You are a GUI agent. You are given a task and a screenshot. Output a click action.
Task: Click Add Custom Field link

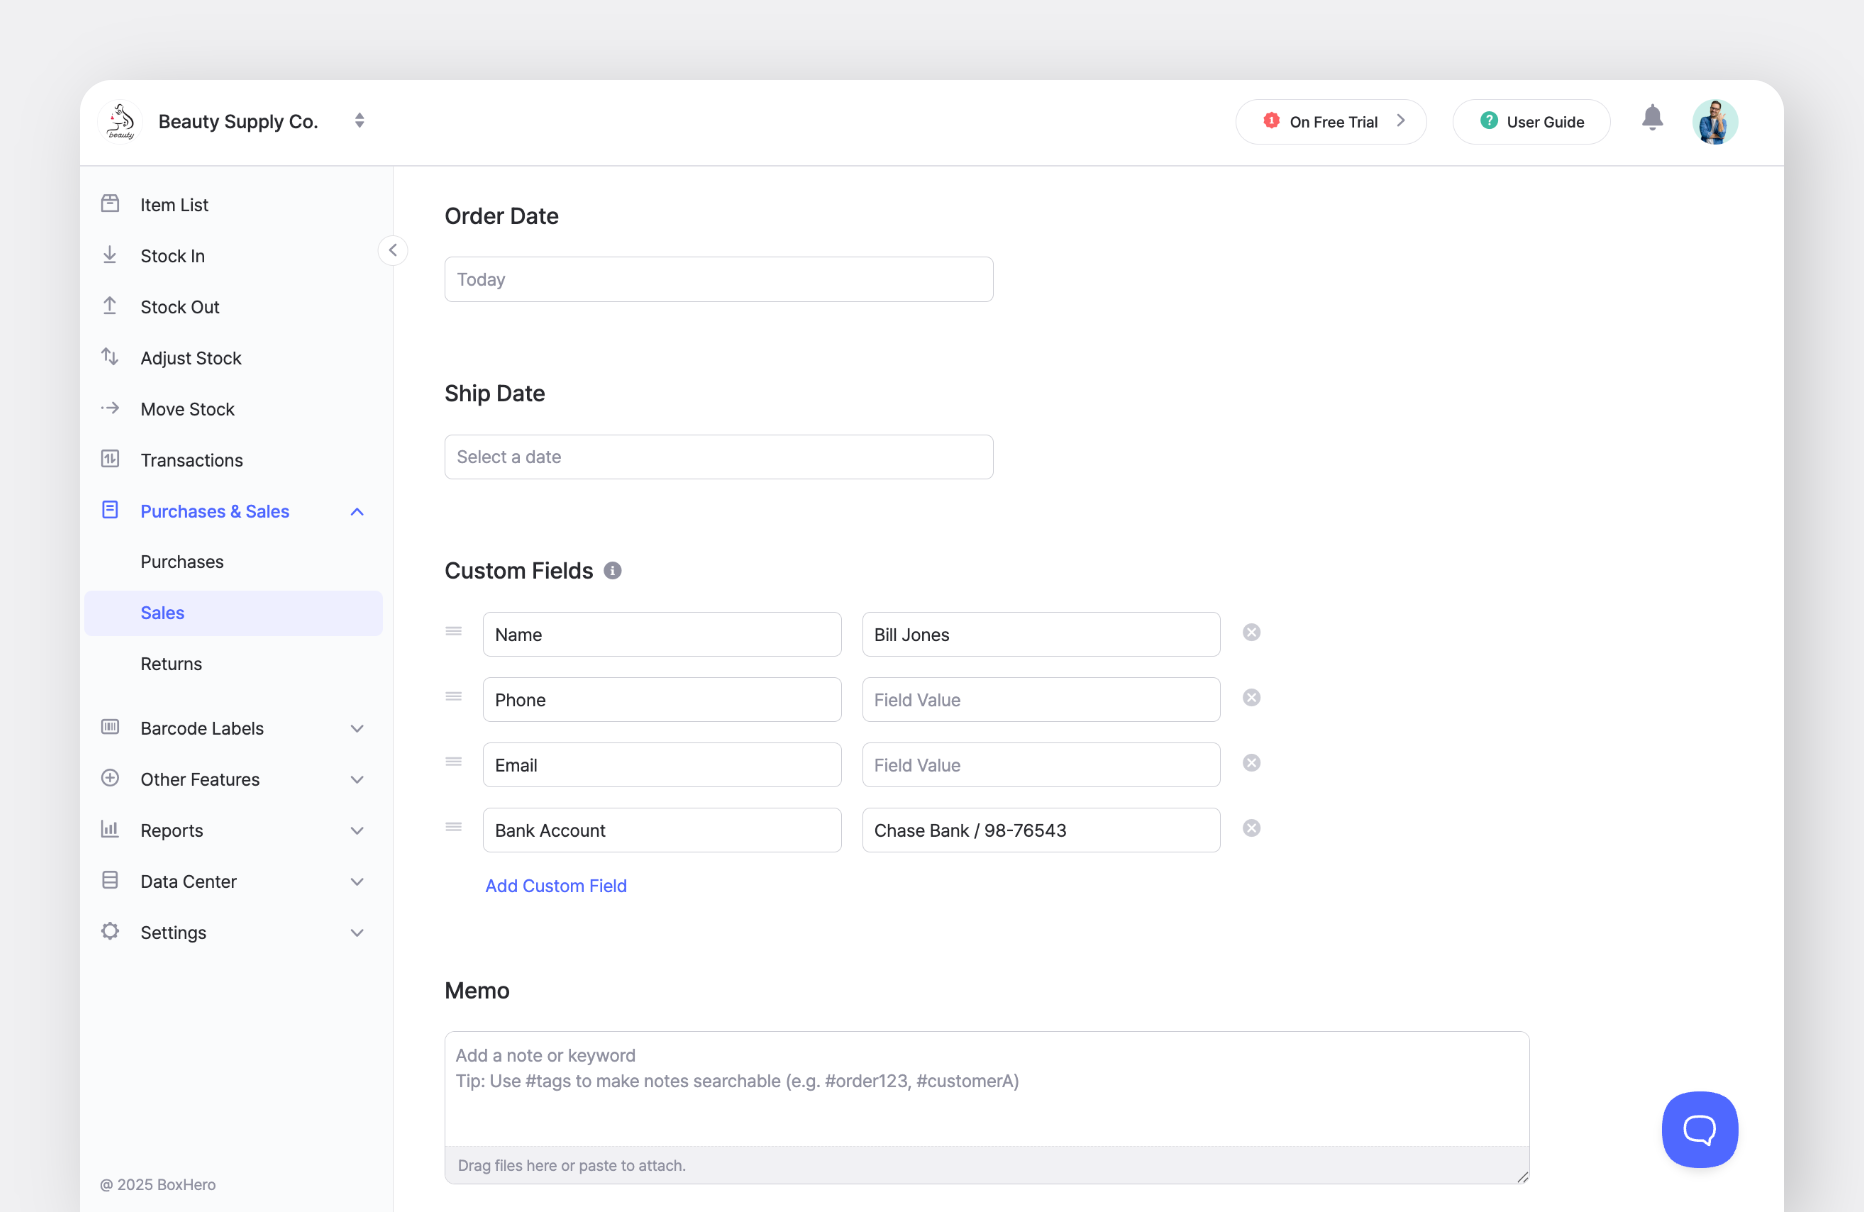[556, 886]
